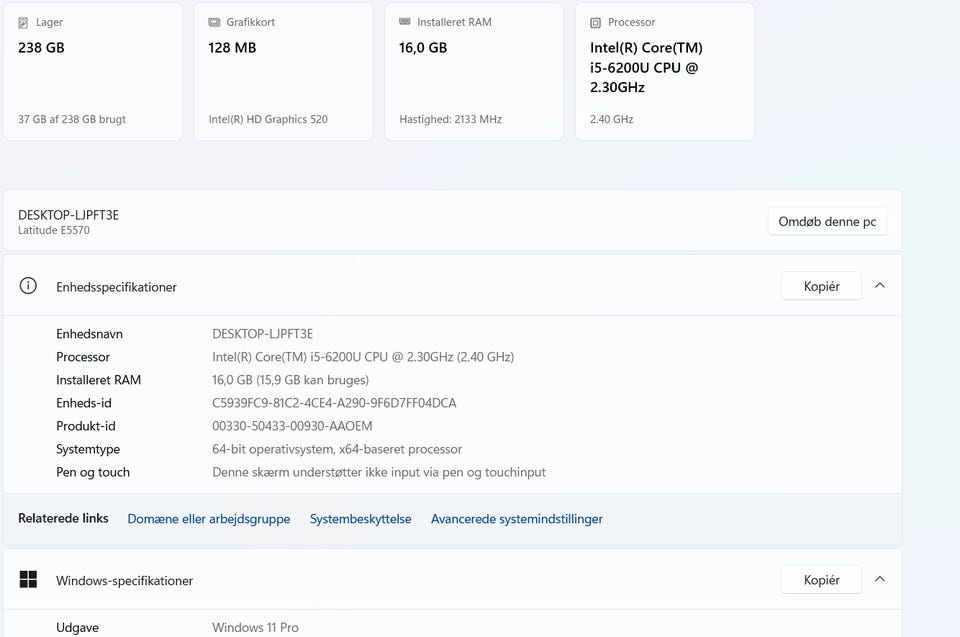Click the Windows logo icon
This screenshot has height=637, width=960.
tap(28, 580)
